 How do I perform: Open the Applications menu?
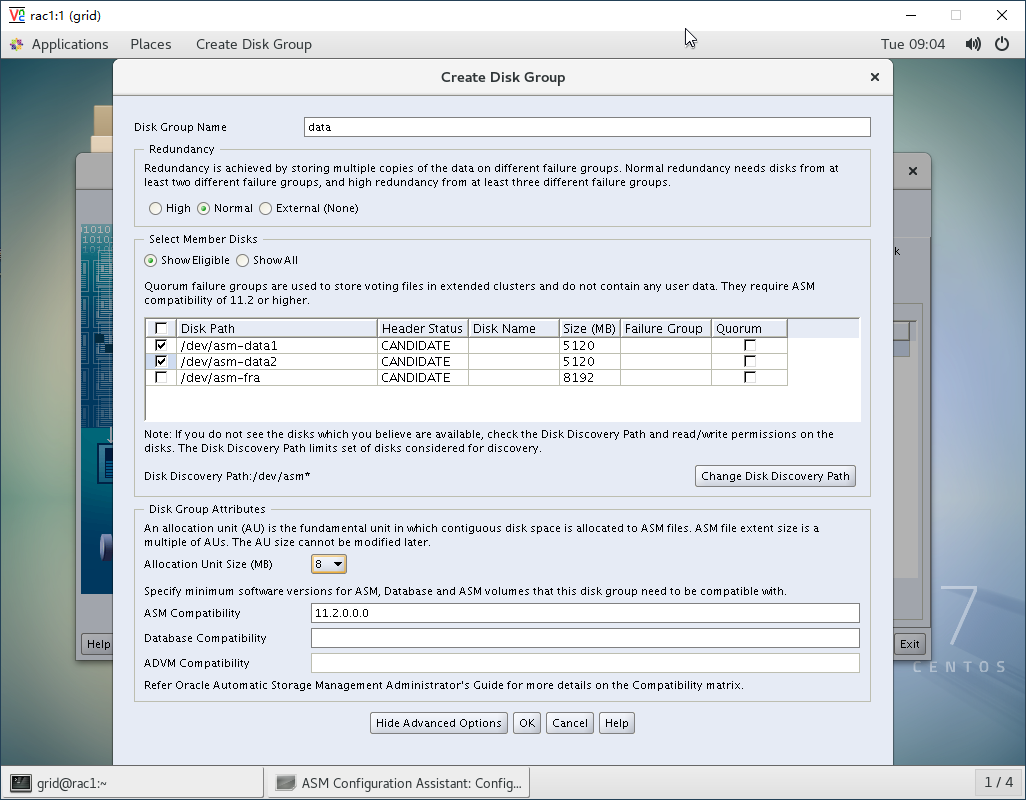click(x=70, y=44)
